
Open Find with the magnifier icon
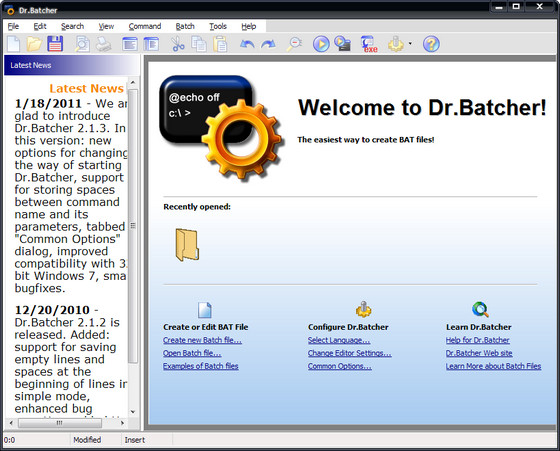click(295, 44)
